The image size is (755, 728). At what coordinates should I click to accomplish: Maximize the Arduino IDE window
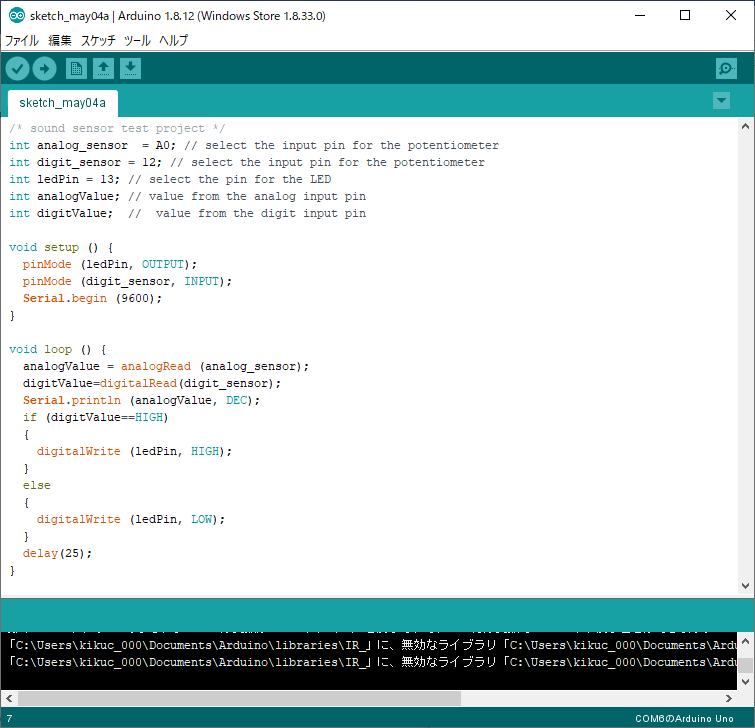[x=685, y=15]
